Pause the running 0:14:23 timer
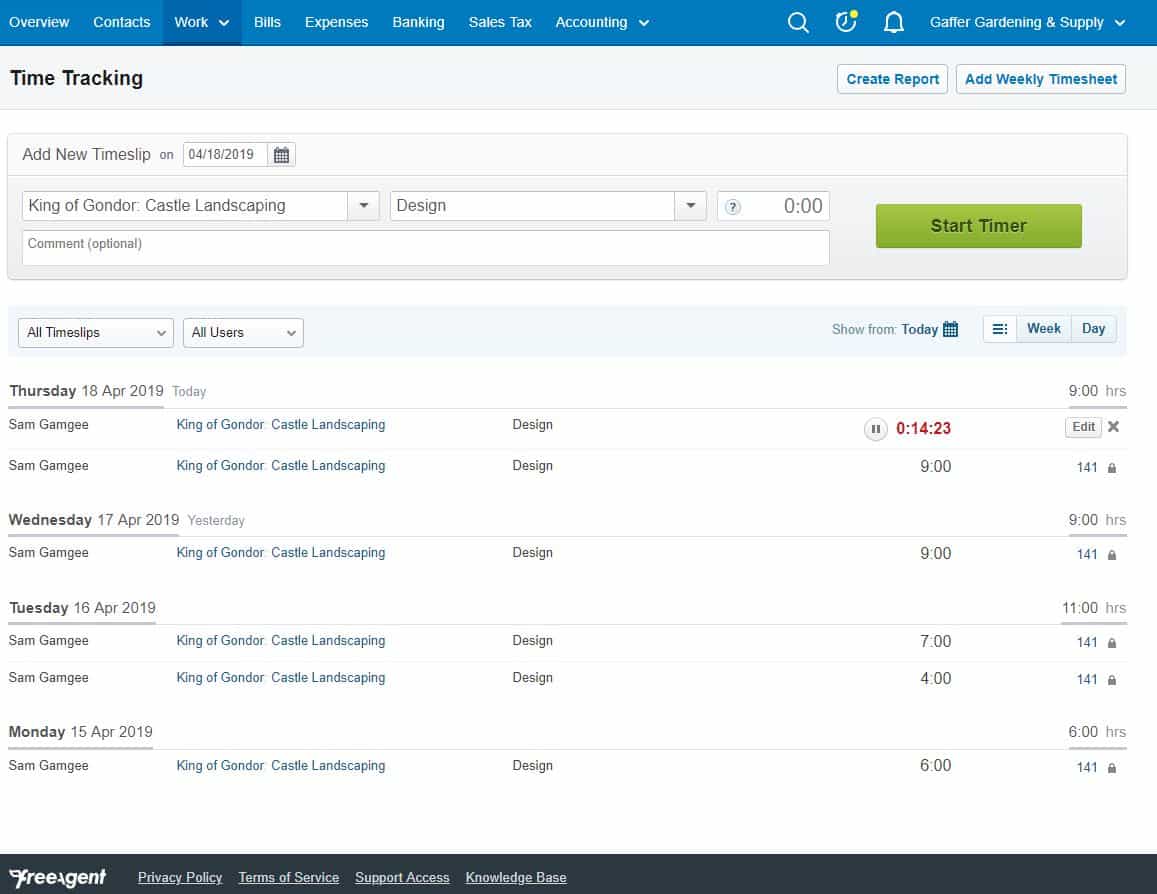1157x894 pixels. coord(875,429)
